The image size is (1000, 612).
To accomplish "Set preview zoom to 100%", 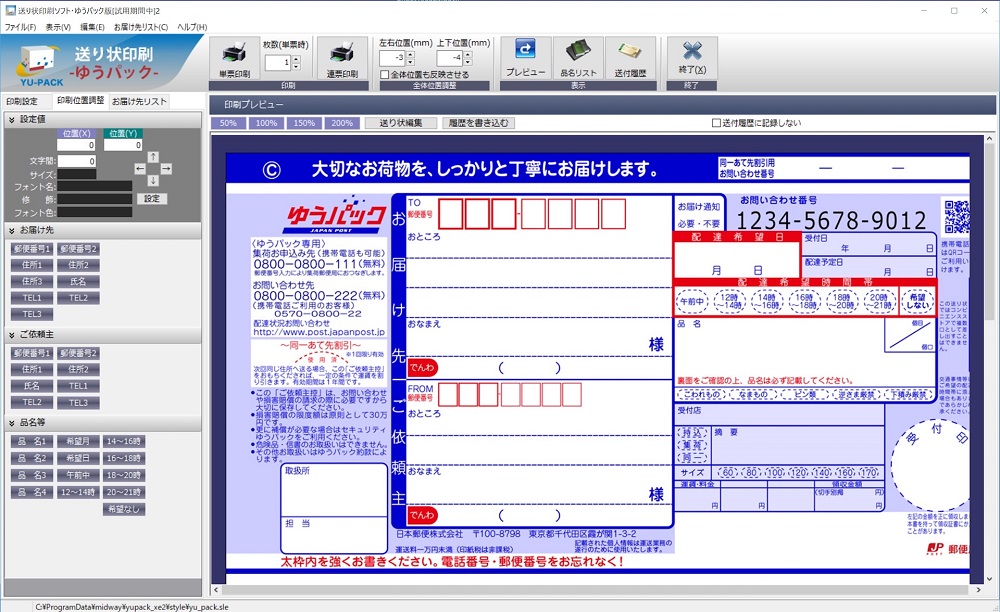I will tap(266, 123).
